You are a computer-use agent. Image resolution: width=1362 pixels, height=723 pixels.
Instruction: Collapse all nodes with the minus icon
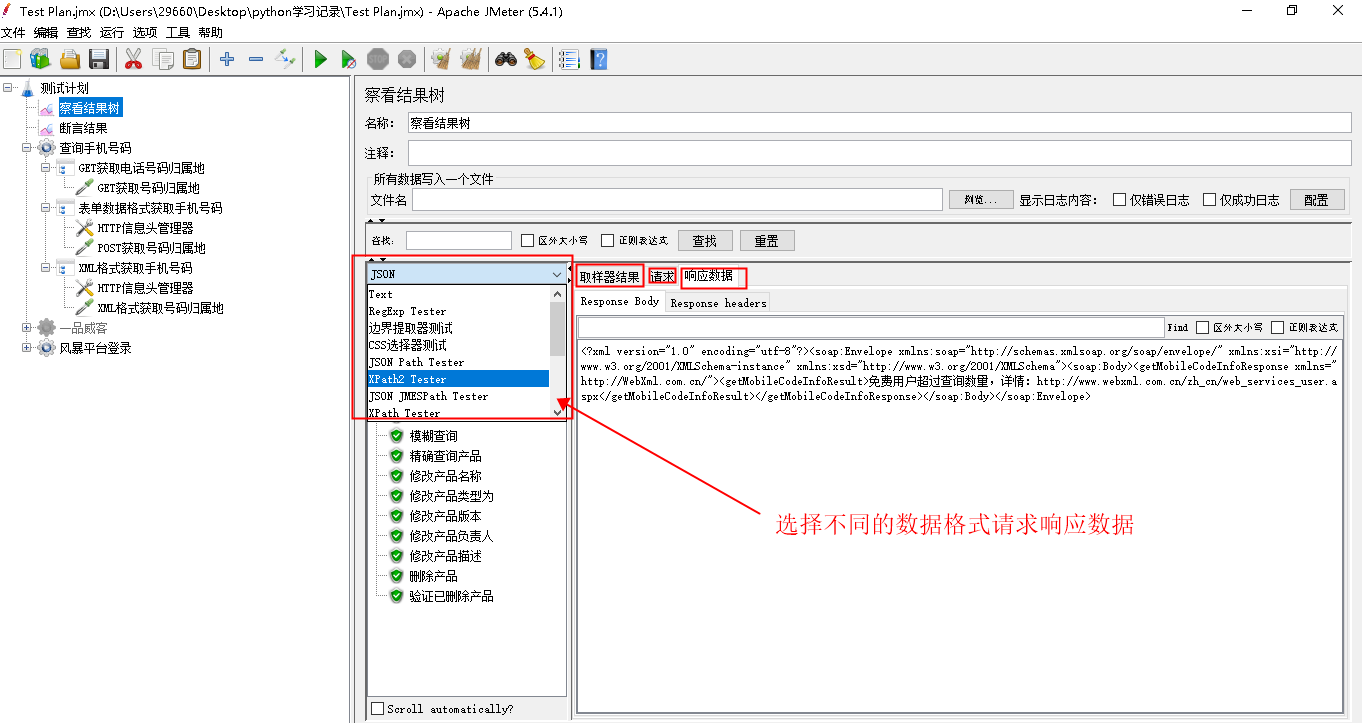click(x=256, y=60)
